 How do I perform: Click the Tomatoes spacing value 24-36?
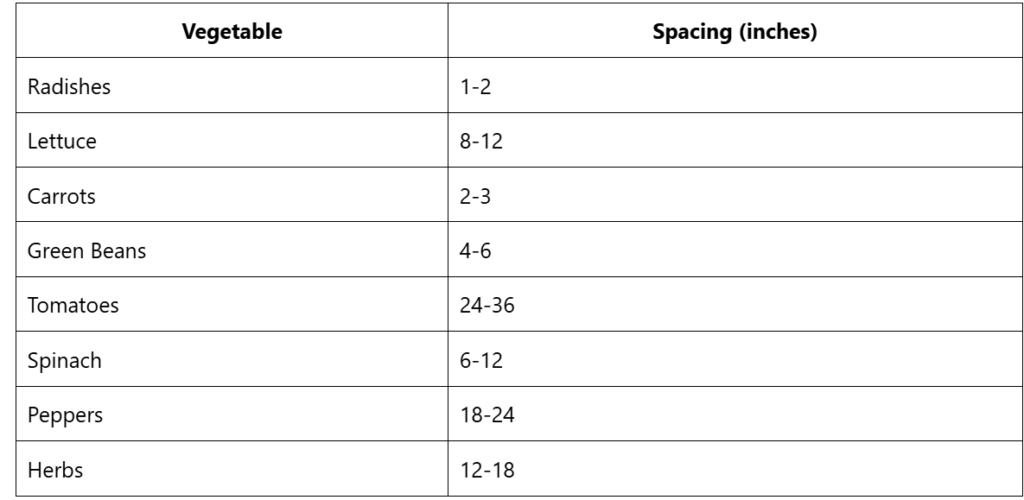tap(486, 306)
